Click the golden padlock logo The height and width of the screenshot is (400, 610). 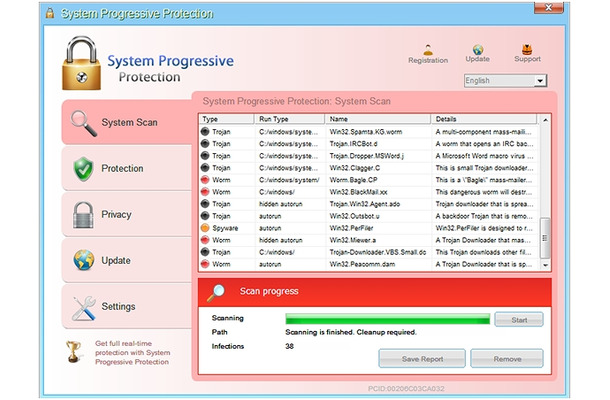pos(81,63)
